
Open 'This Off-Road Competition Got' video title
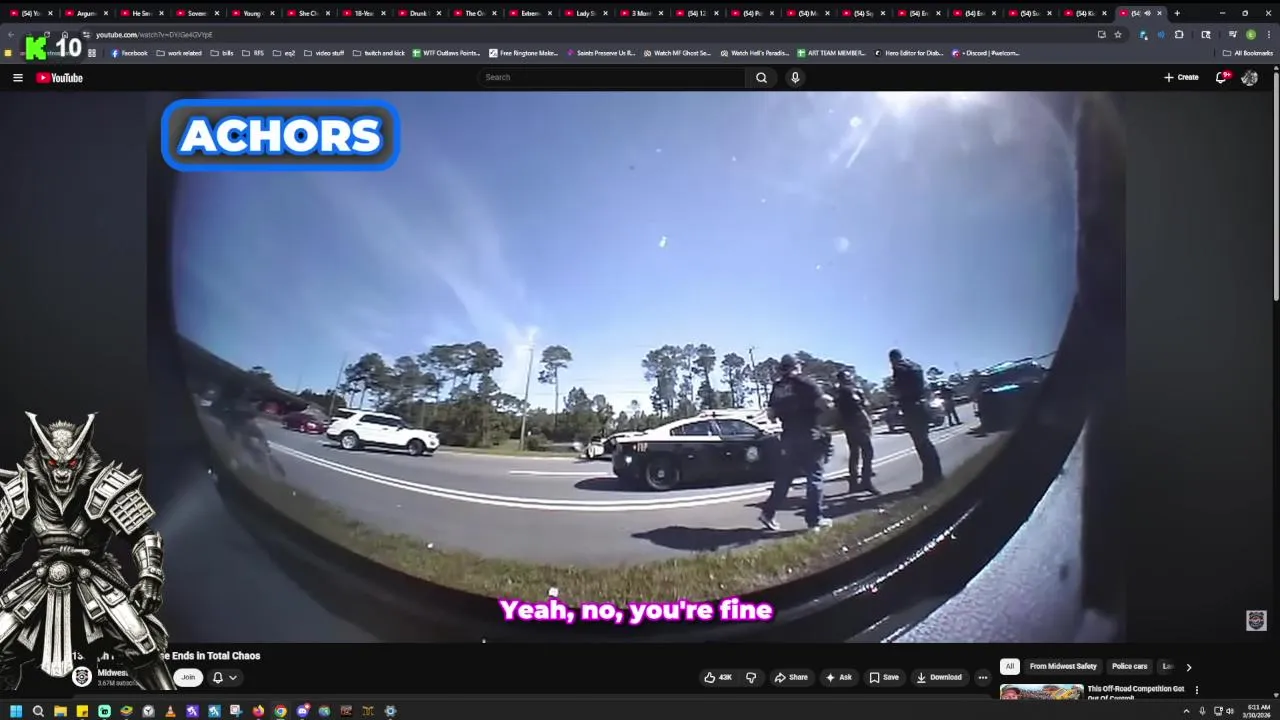(1135, 689)
